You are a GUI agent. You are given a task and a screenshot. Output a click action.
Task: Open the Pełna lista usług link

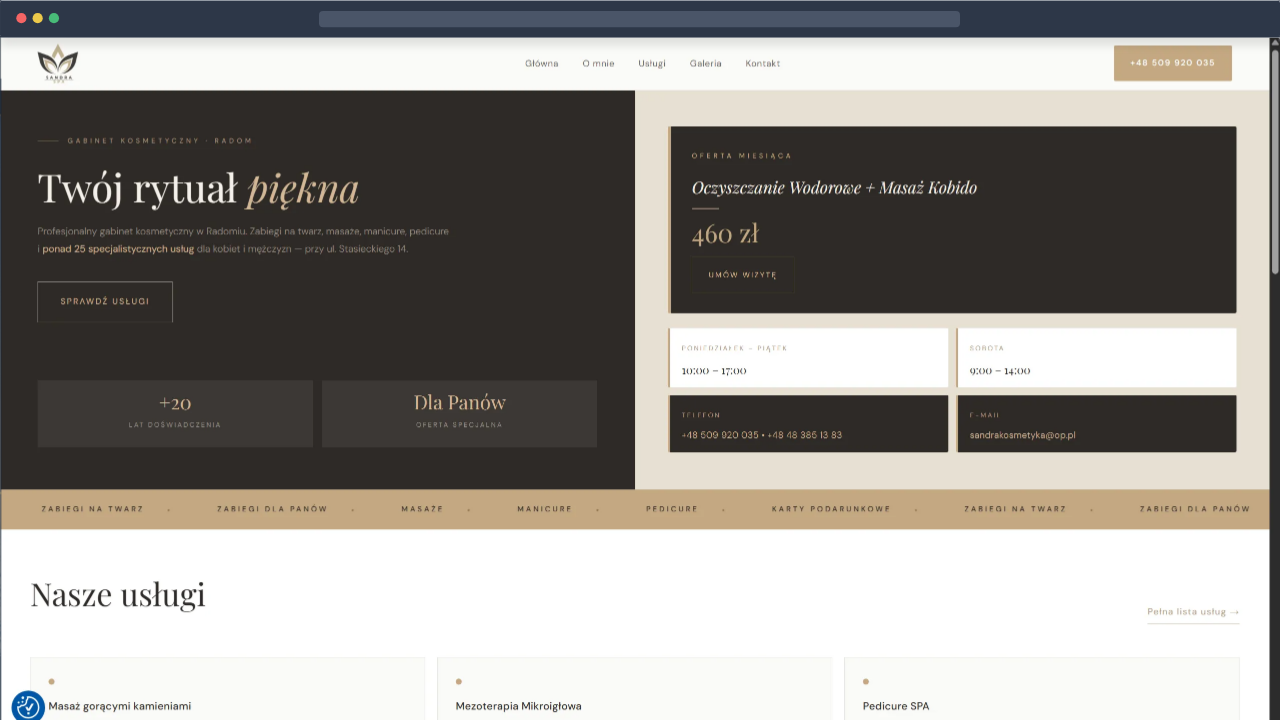pos(1193,611)
